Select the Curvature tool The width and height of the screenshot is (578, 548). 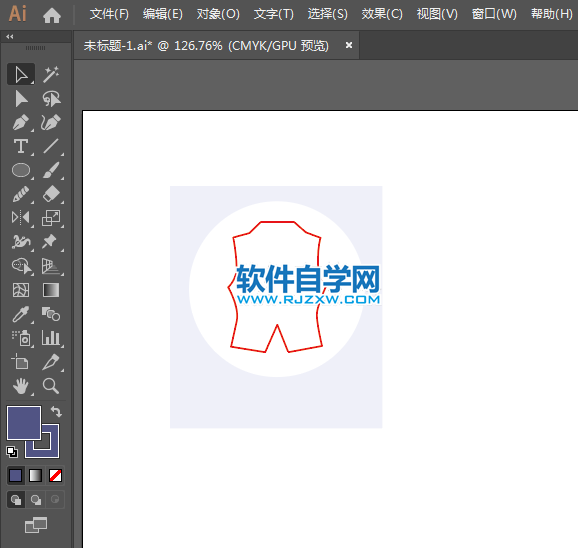click(x=51, y=123)
